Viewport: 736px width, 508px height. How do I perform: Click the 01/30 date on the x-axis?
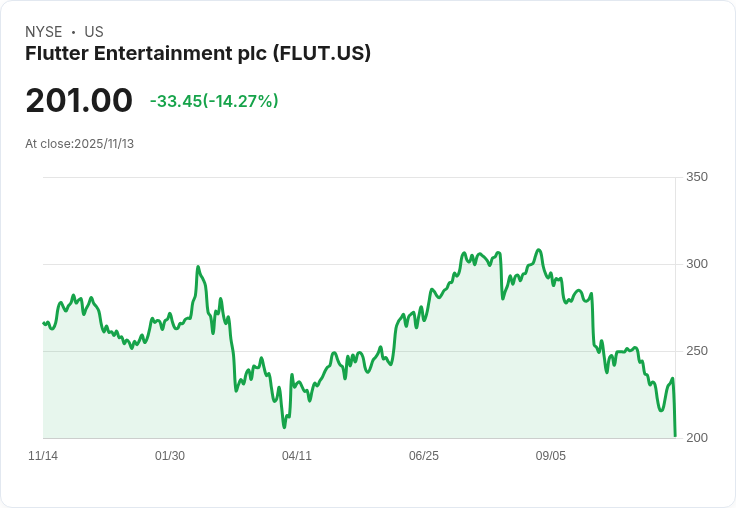coord(170,456)
